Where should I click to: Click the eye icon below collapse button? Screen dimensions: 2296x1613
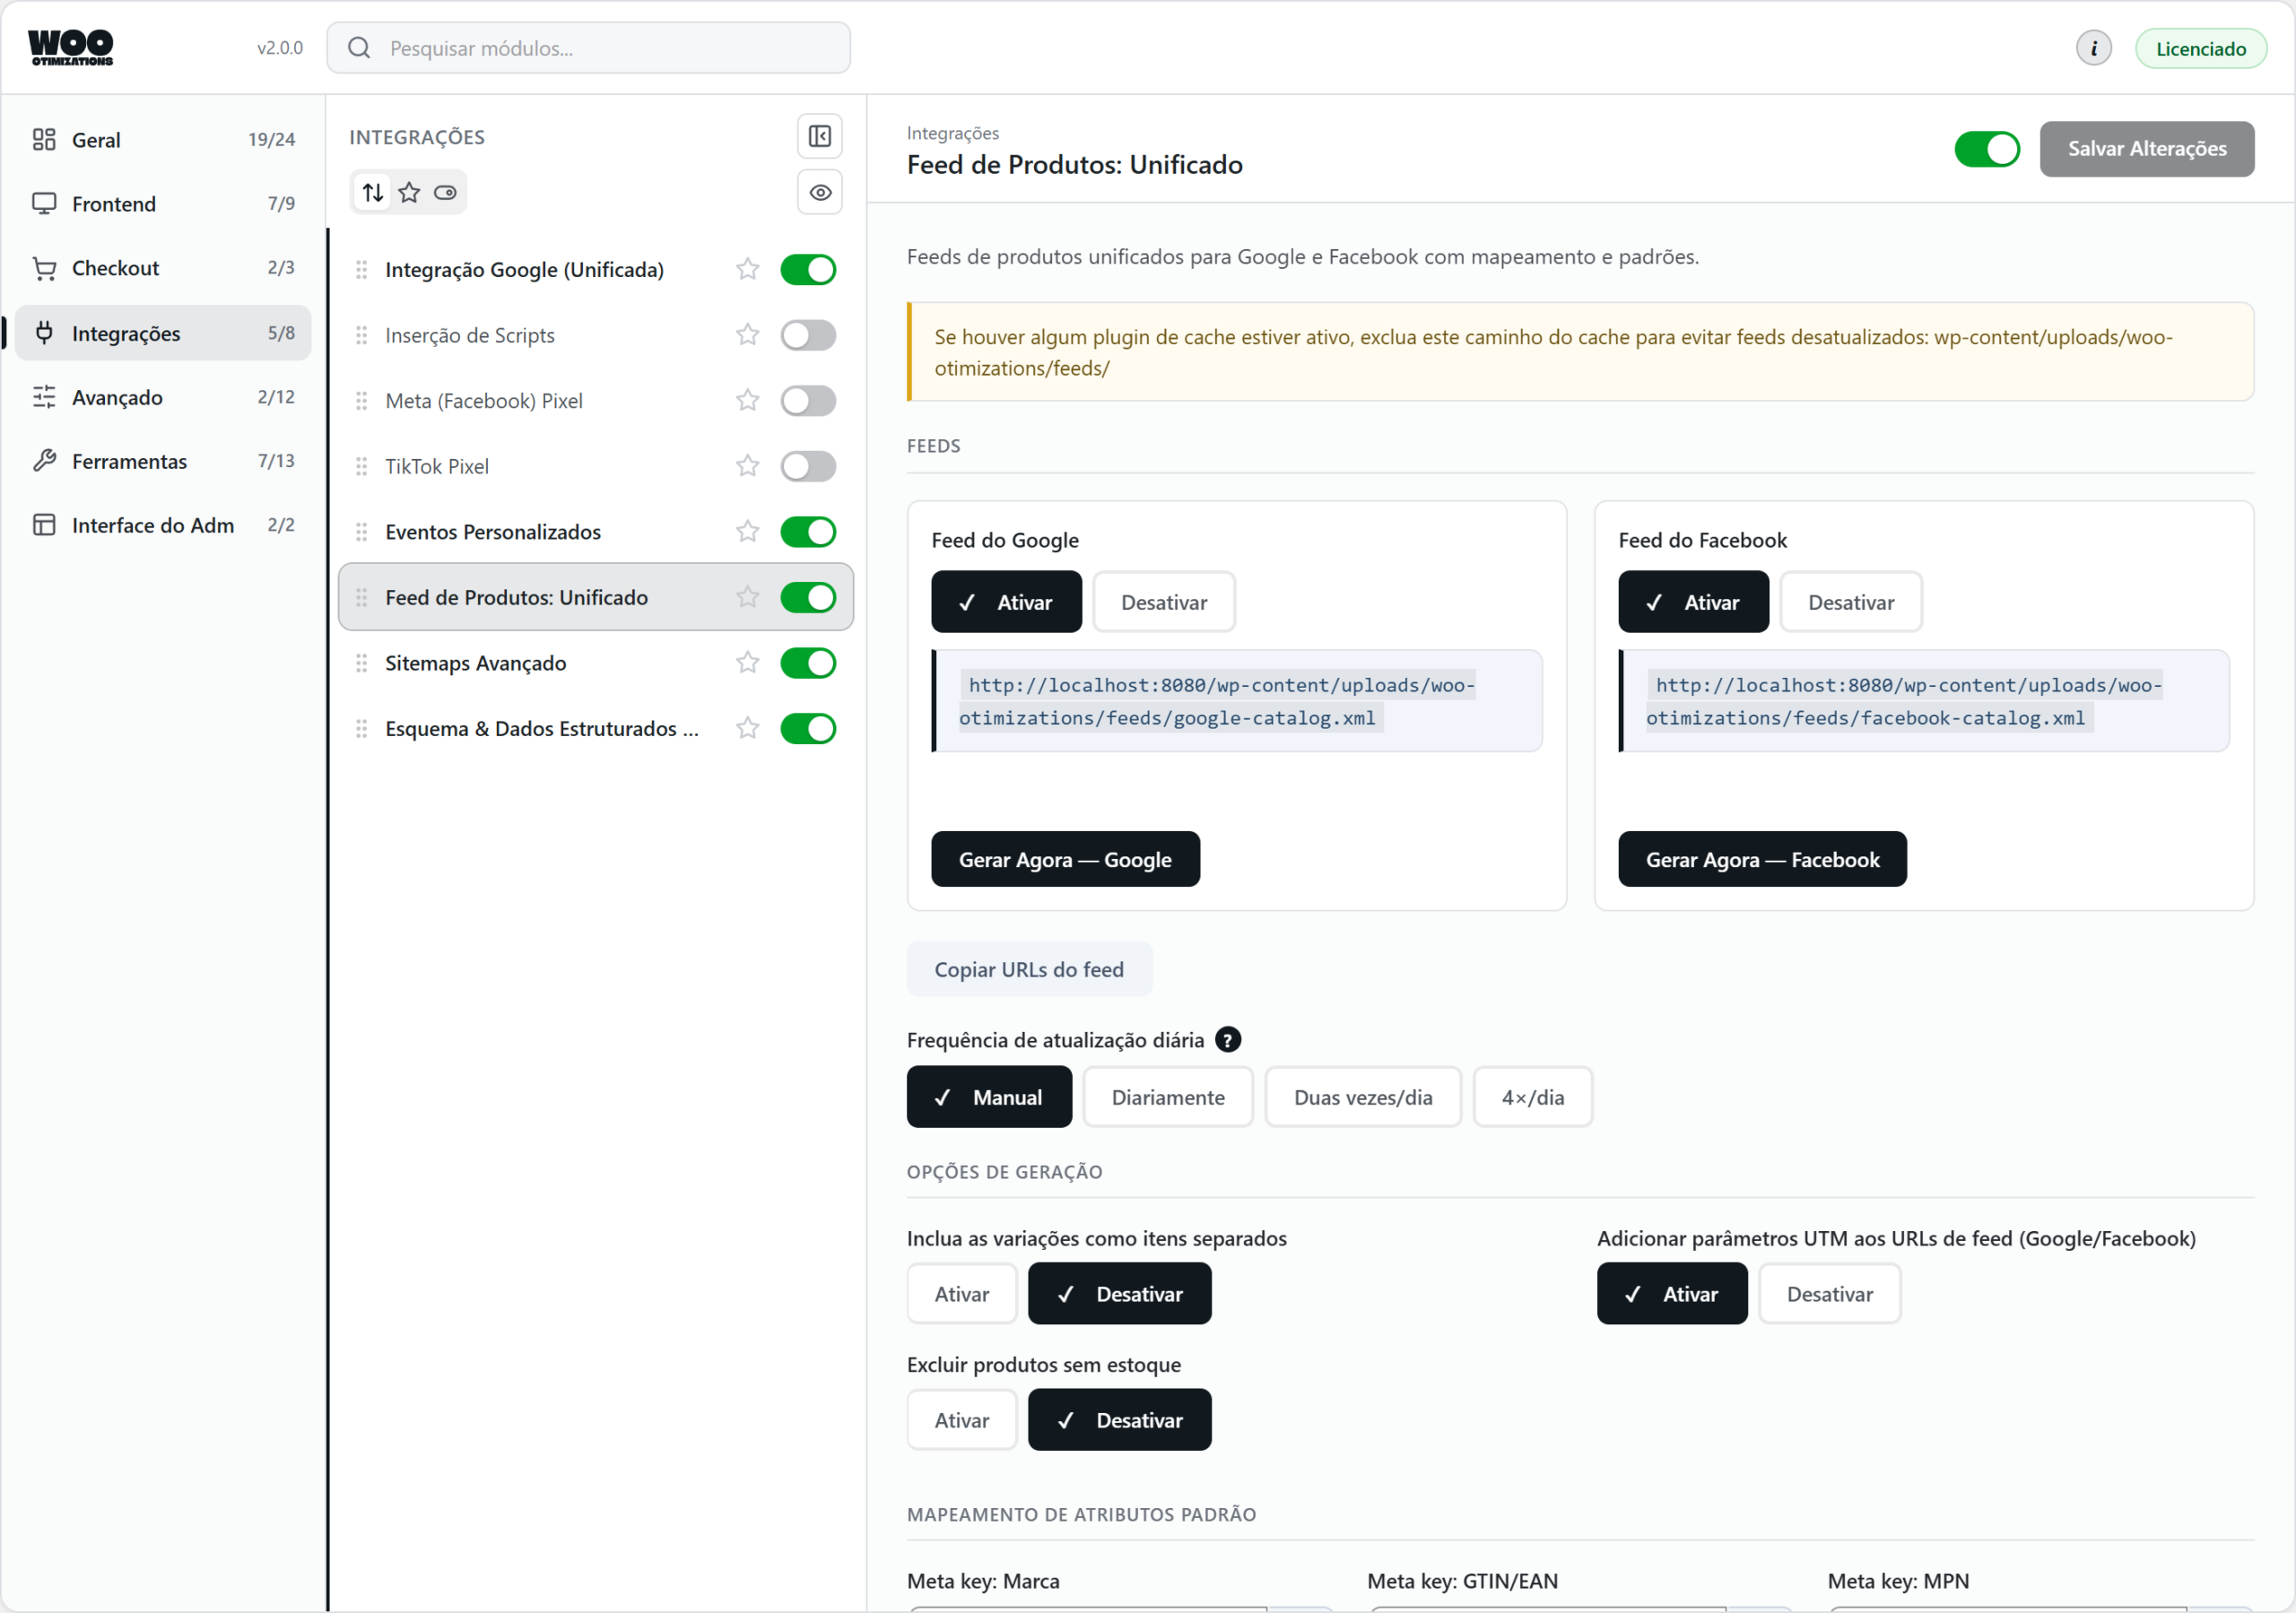point(819,192)
